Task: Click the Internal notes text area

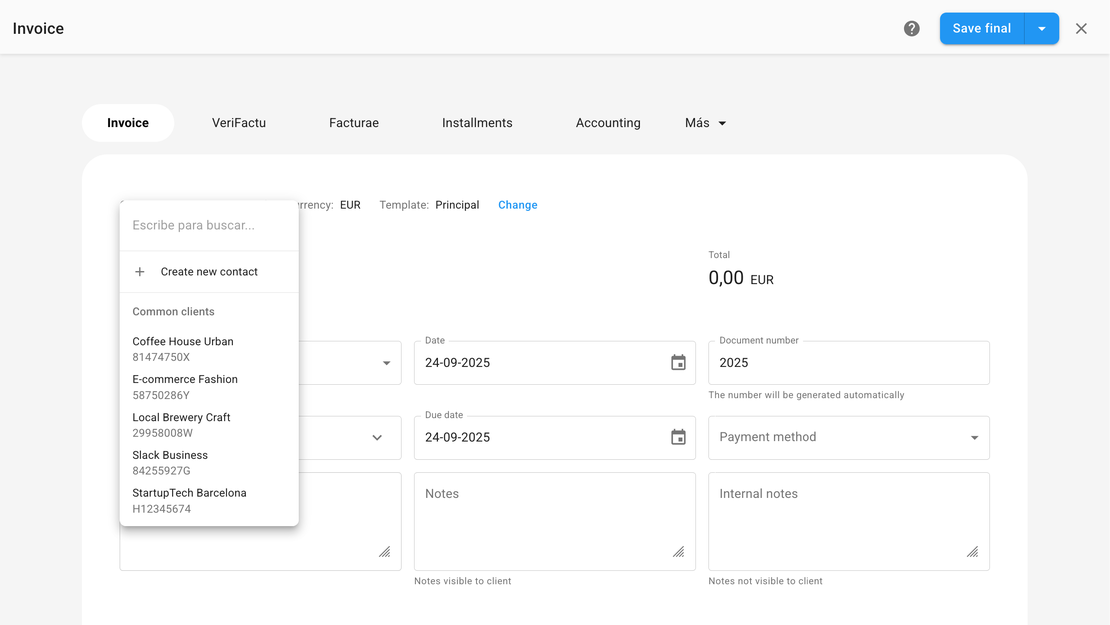Action: 848,520
